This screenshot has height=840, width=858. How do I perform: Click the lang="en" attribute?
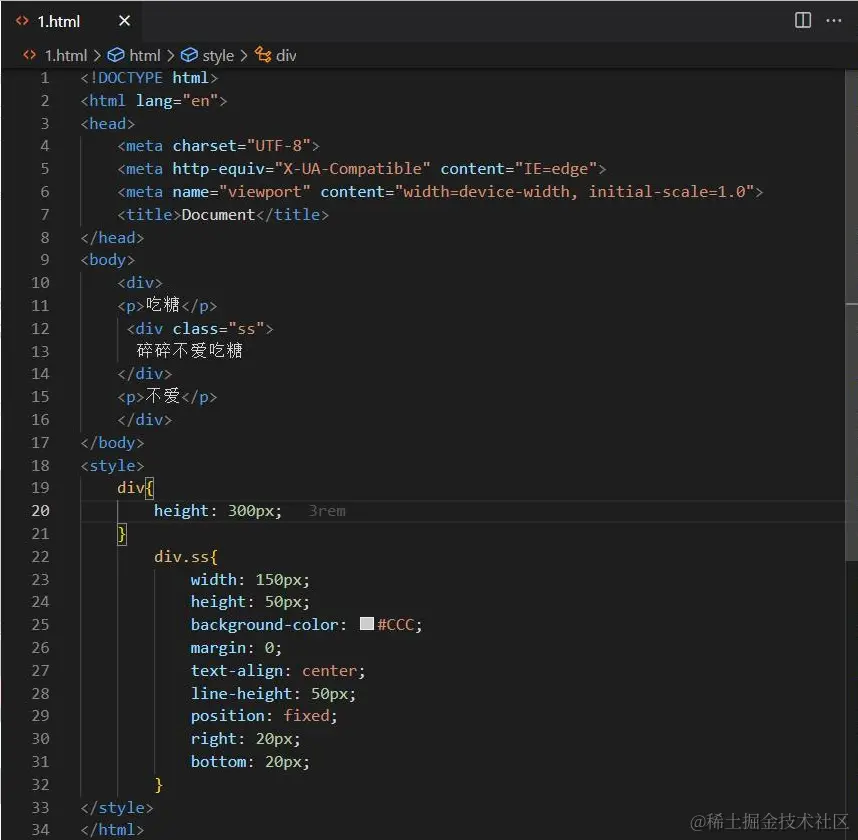coord(177,101)
